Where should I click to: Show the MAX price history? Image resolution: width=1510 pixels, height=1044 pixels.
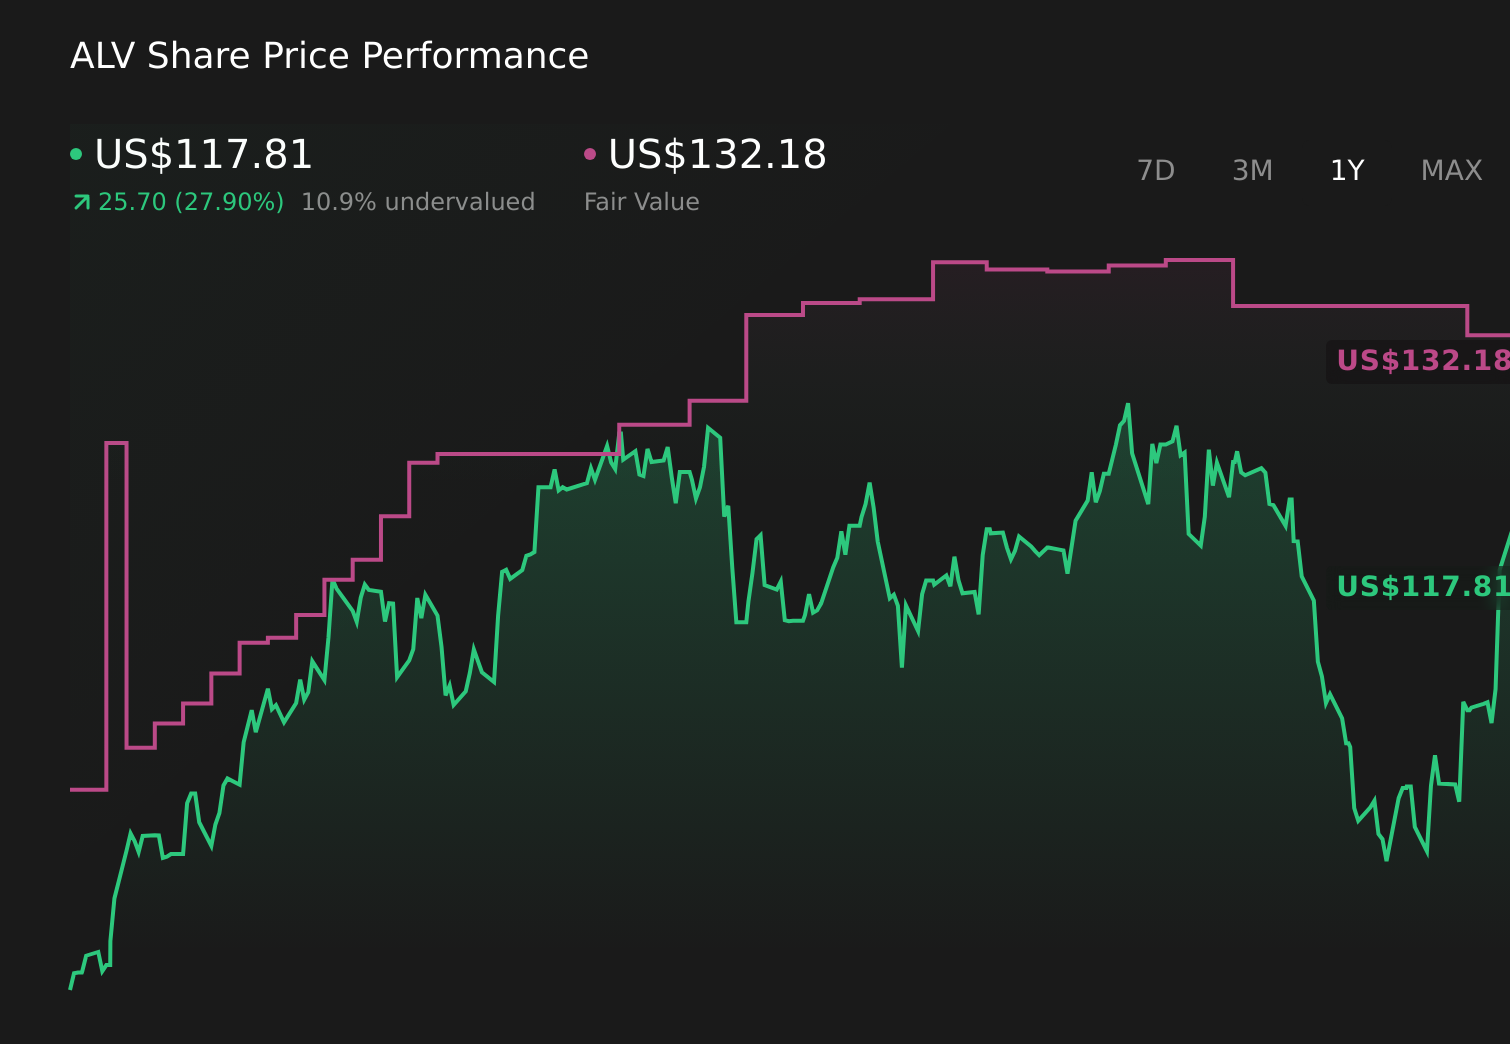1451,171
